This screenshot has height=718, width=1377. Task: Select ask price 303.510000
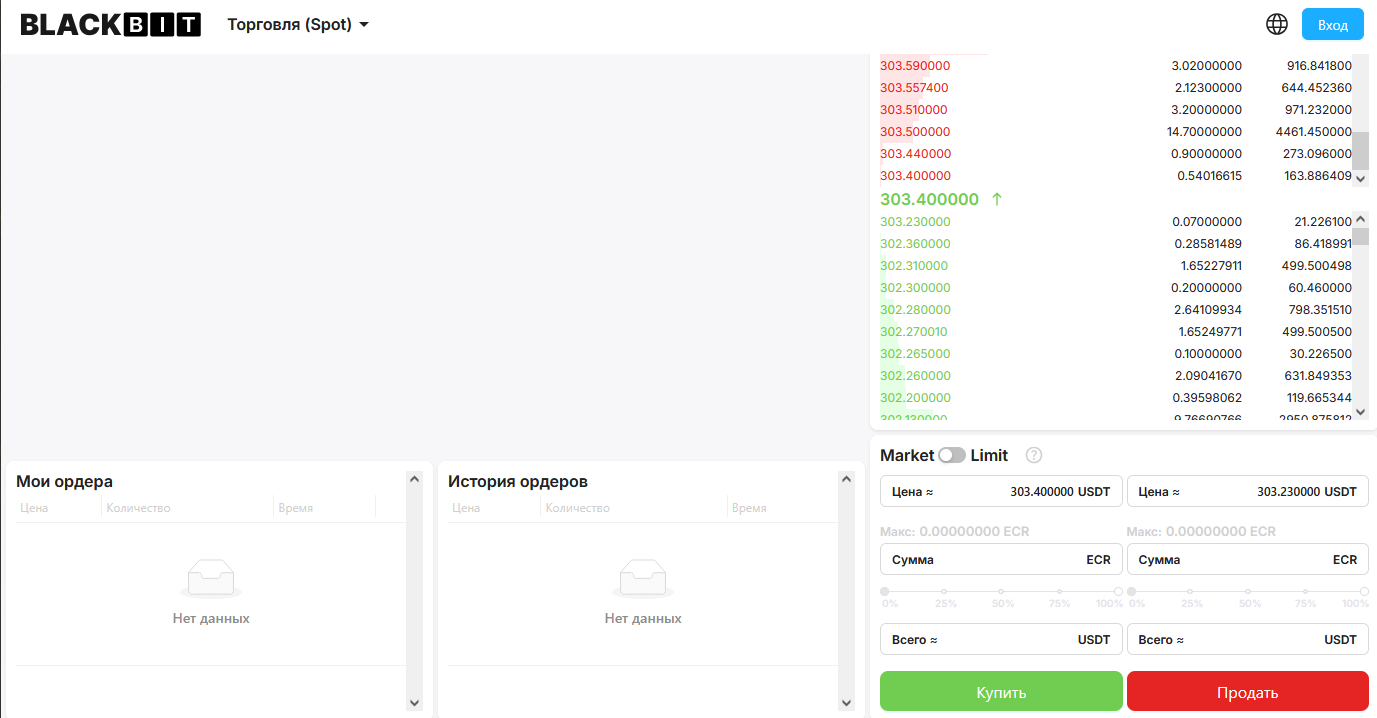pyautogui.click(x=914, y=110)
